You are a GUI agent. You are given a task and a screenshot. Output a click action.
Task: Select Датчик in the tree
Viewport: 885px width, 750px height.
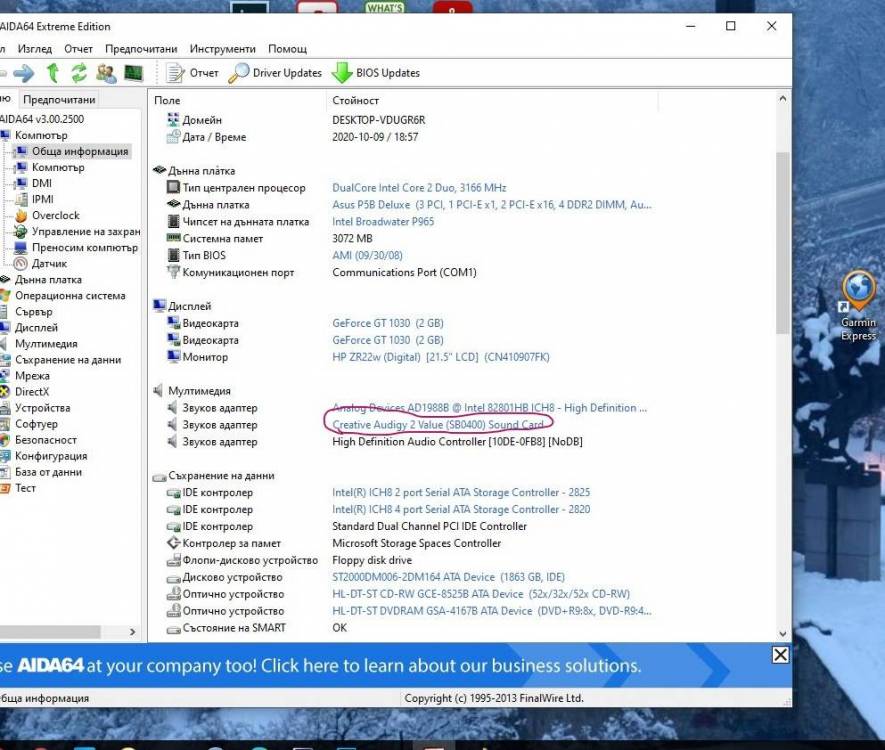pyautogui.click(x=49, y=264)
